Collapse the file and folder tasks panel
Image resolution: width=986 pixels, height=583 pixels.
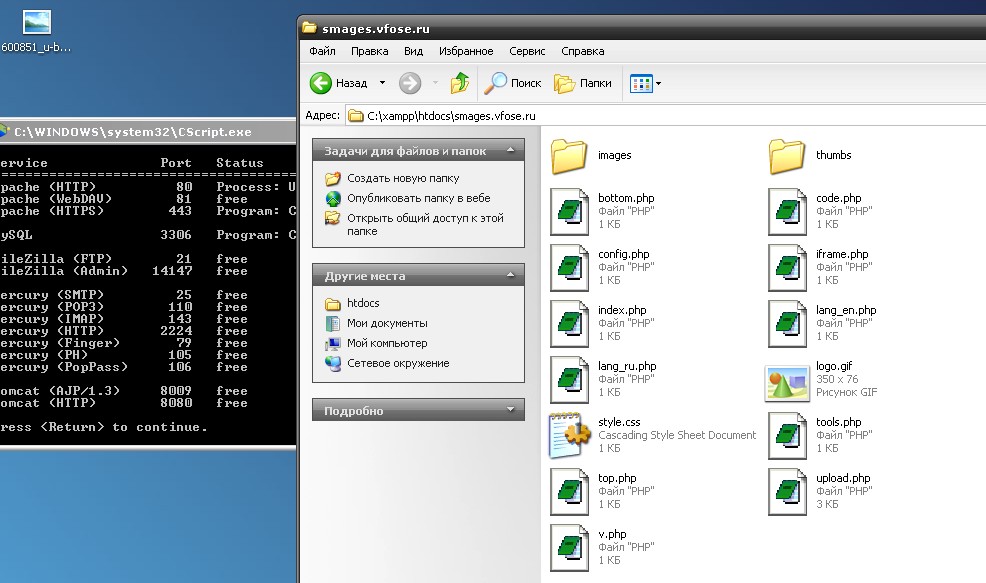point(512,151)
